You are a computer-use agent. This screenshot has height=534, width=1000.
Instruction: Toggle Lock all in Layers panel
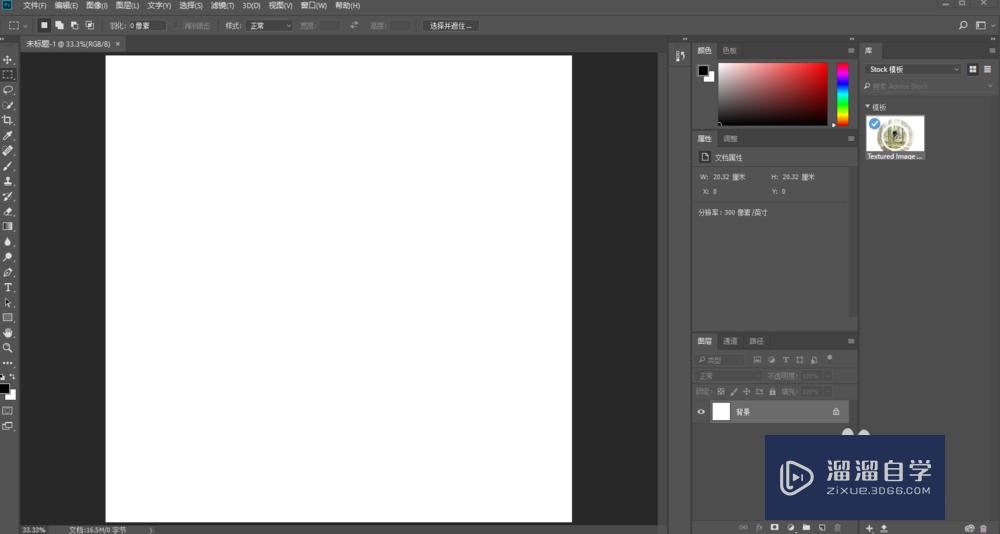point(772,391)
